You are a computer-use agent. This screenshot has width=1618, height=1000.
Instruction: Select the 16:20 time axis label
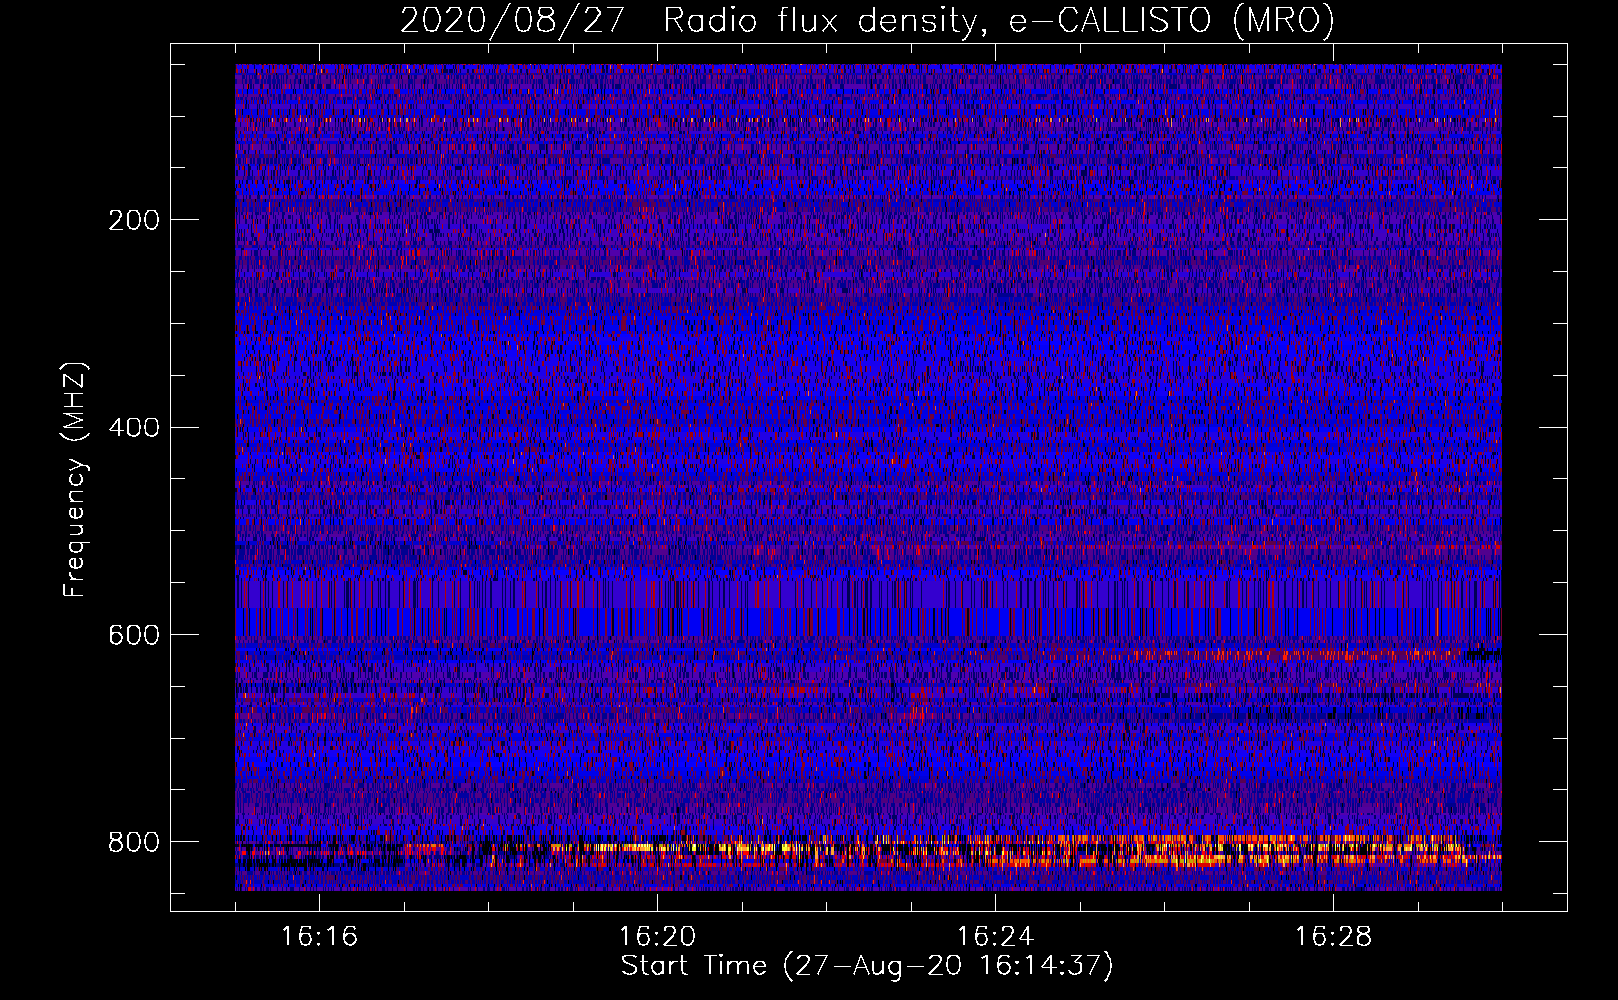point(657,937)
